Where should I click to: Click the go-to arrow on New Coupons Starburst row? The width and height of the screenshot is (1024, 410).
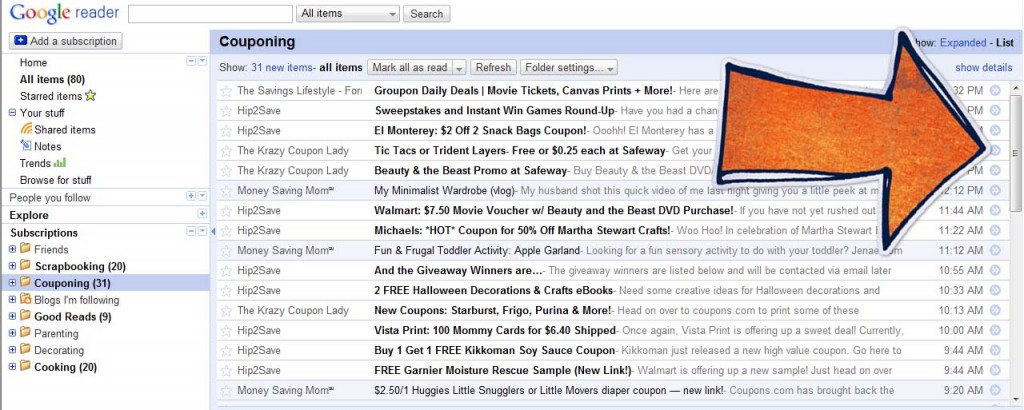(995, 310)
